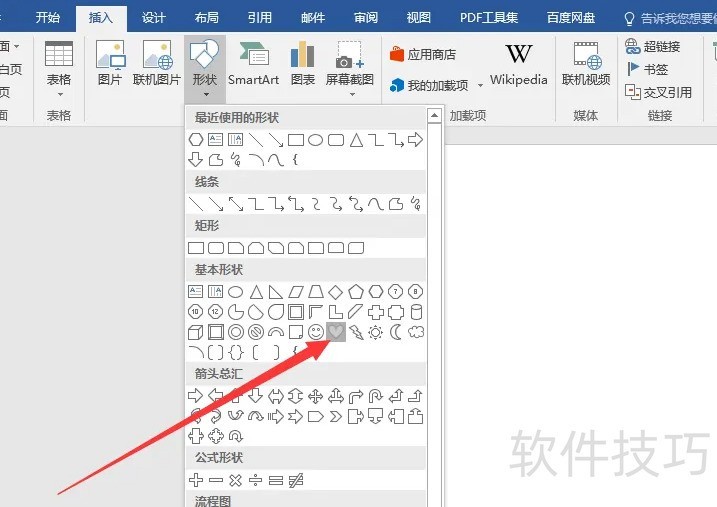Choose the not-equal sign shape

tap(296, 480)
